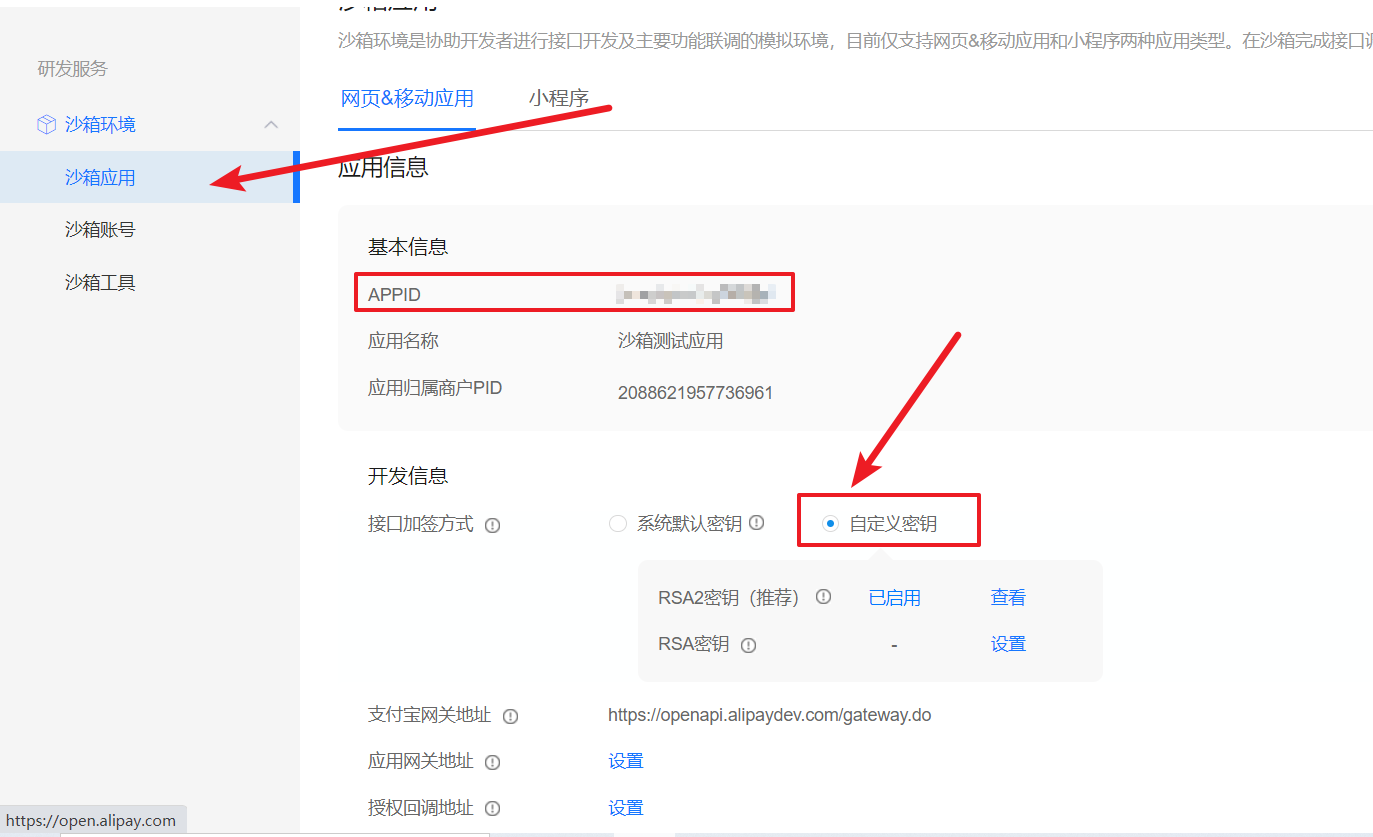Click the 应用名称 label
Viewport: 1373px width, 837px height.
point(403,341)
